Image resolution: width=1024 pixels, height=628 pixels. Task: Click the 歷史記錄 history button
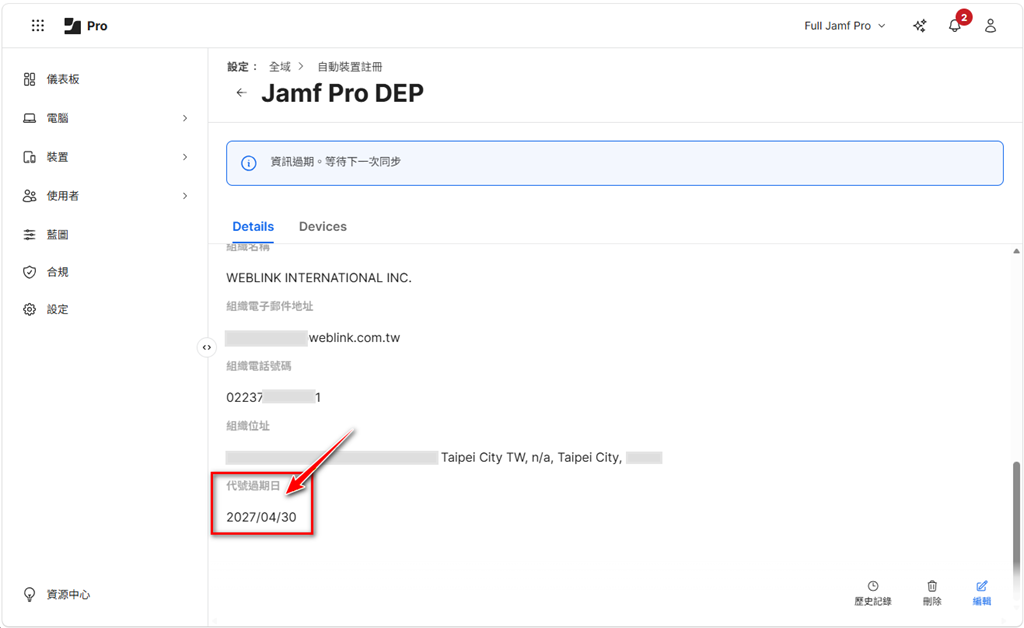click(872, 593)
